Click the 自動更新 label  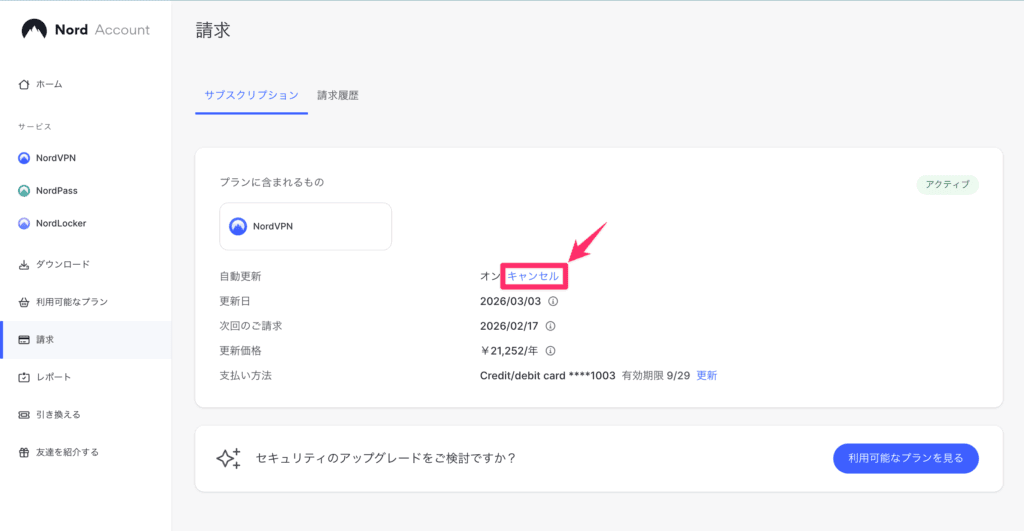click(240, 276)
